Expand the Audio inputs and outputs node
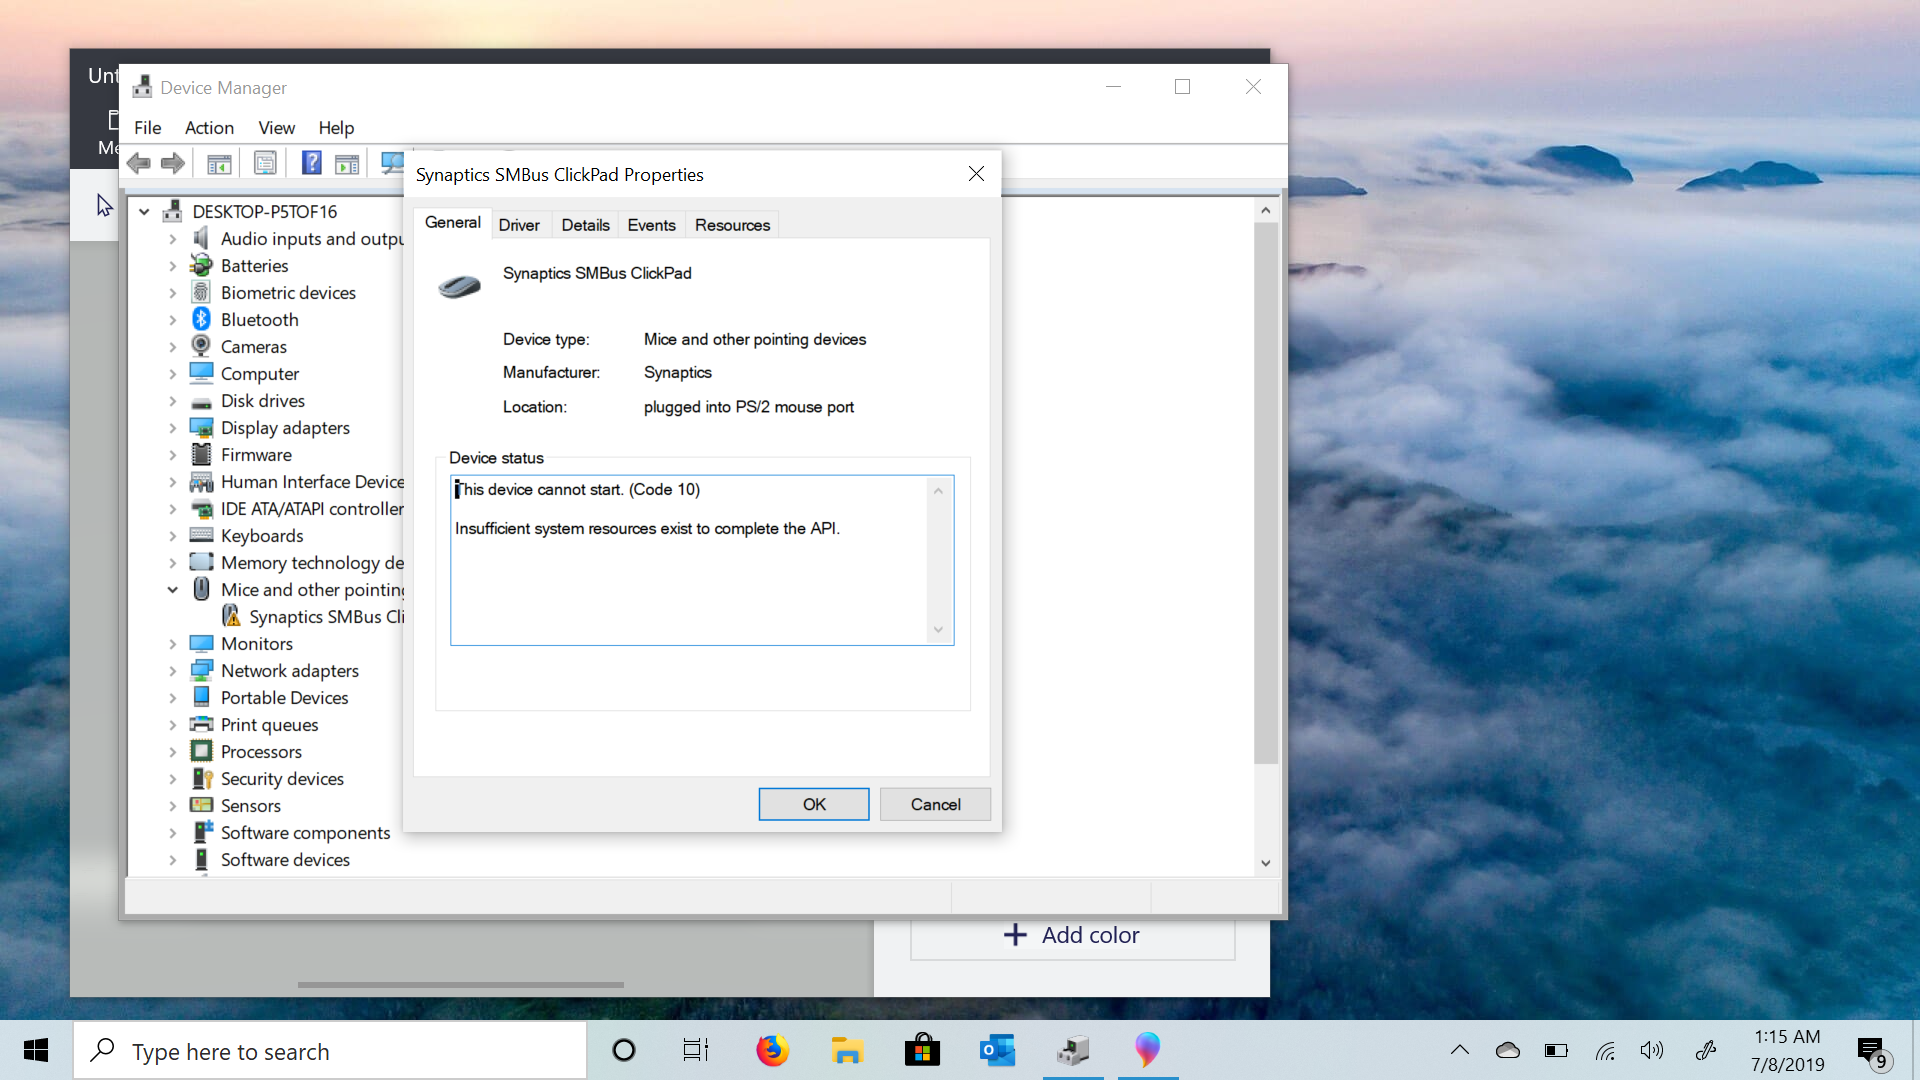1920x1080 pixels. pyautogui.click(x=172, y=239)
